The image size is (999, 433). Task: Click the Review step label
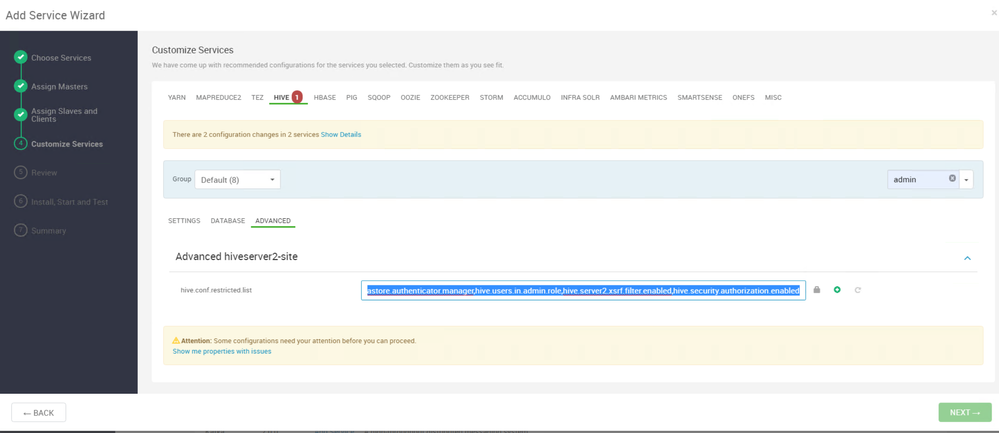pyautogui.click(x=44, y=173)
